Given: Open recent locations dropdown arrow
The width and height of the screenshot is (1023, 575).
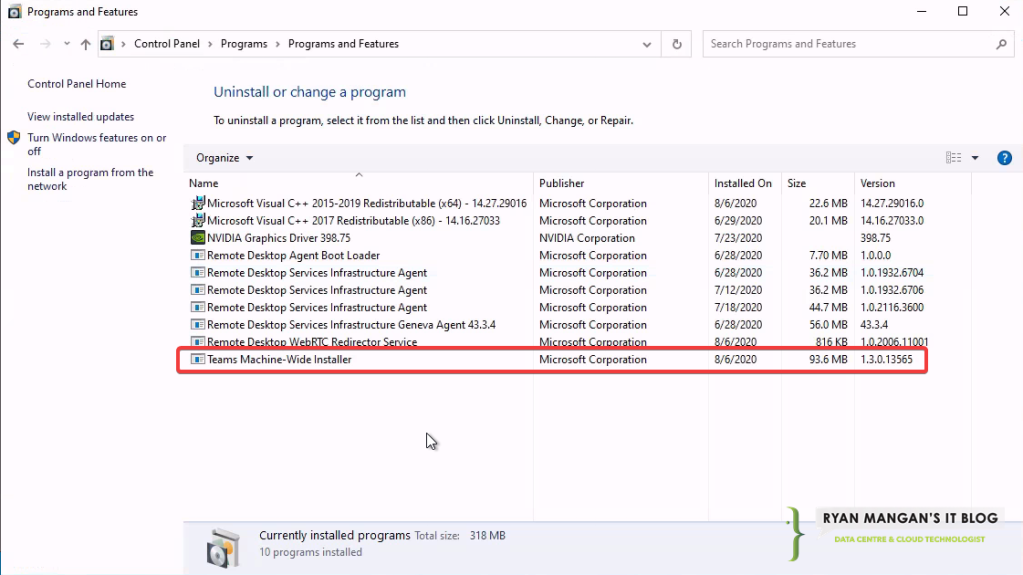Looking at the screenshot, I should (67, 44).
